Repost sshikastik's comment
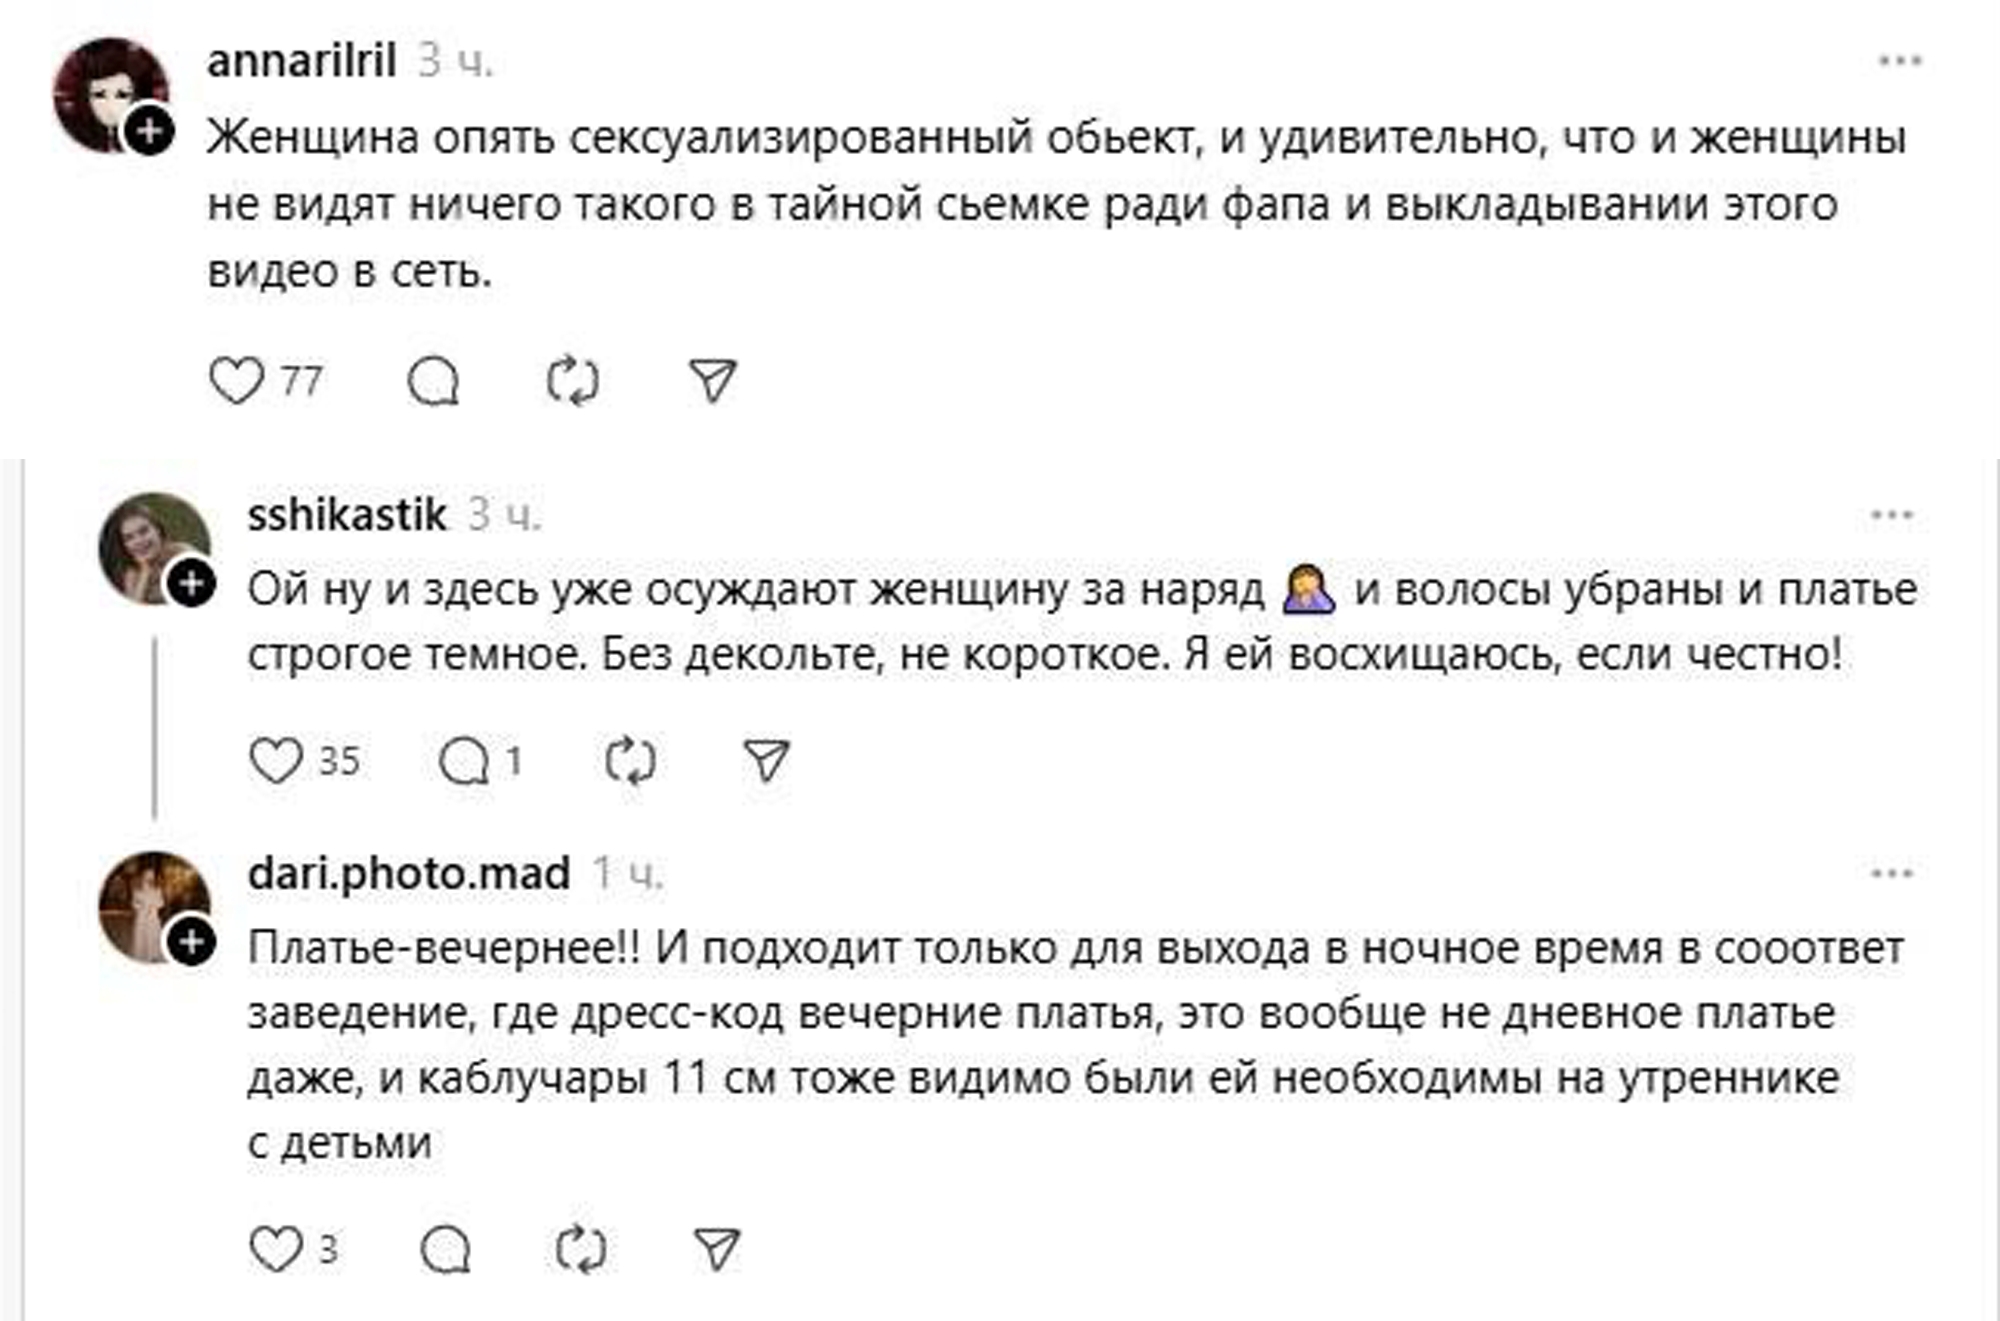The height and width of the screenshot is (1321, 2000). [x=631, y=761]
